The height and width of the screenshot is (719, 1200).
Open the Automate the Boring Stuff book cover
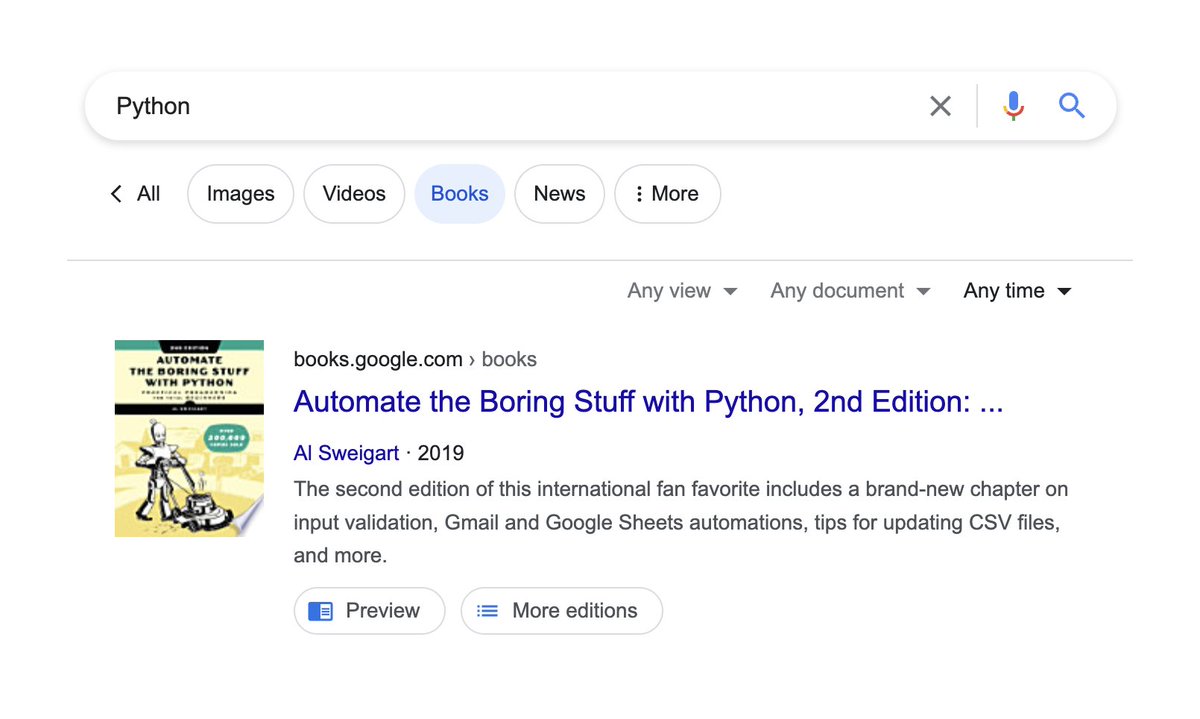click(x=189, y=438)
